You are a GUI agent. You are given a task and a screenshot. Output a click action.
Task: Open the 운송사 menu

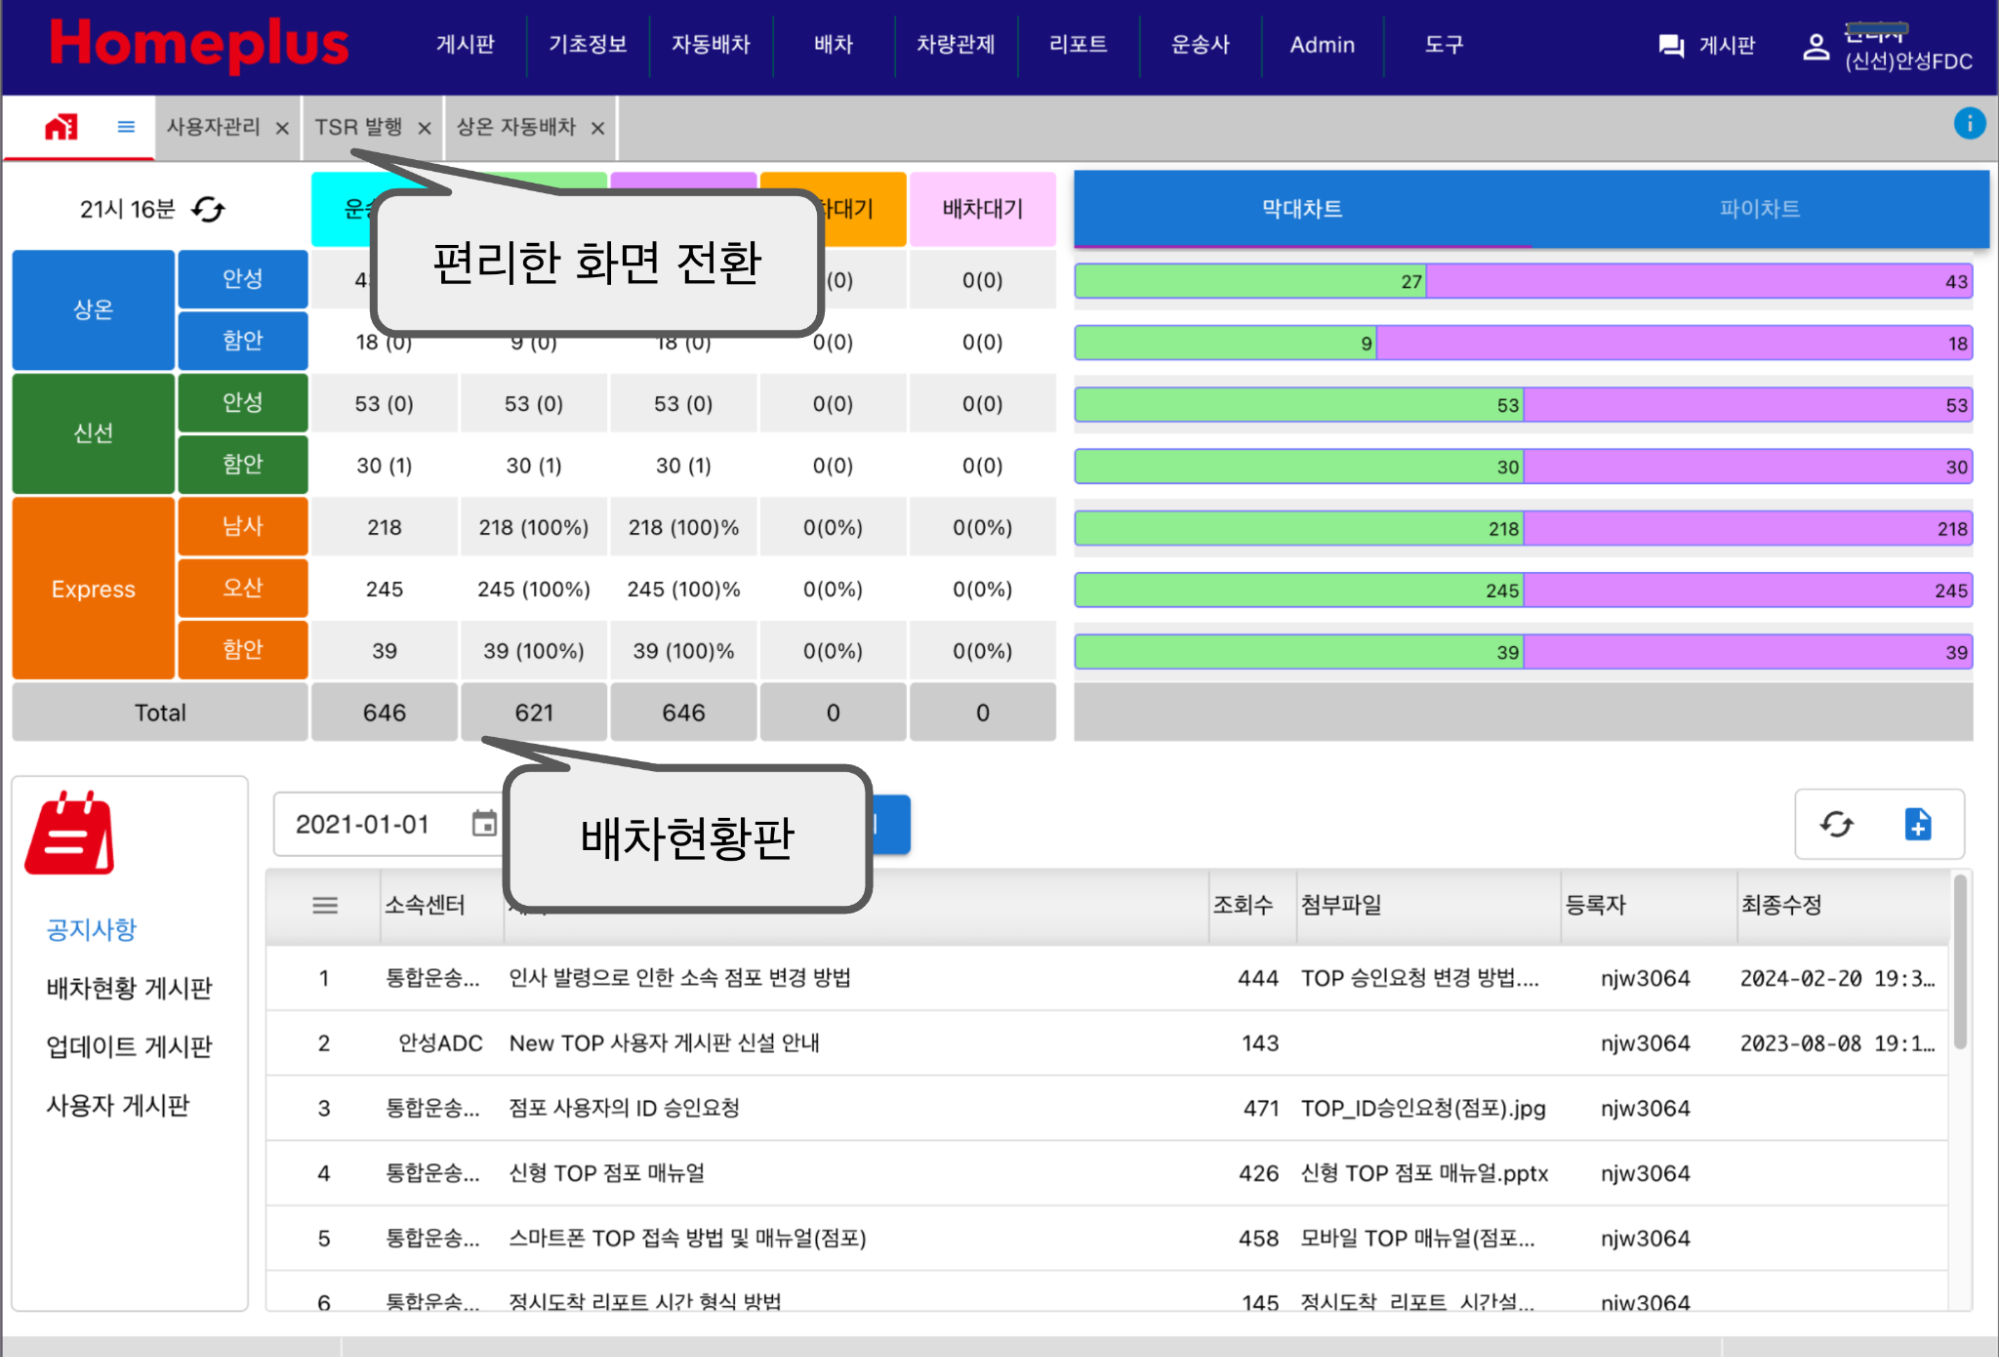[1200, 45]
